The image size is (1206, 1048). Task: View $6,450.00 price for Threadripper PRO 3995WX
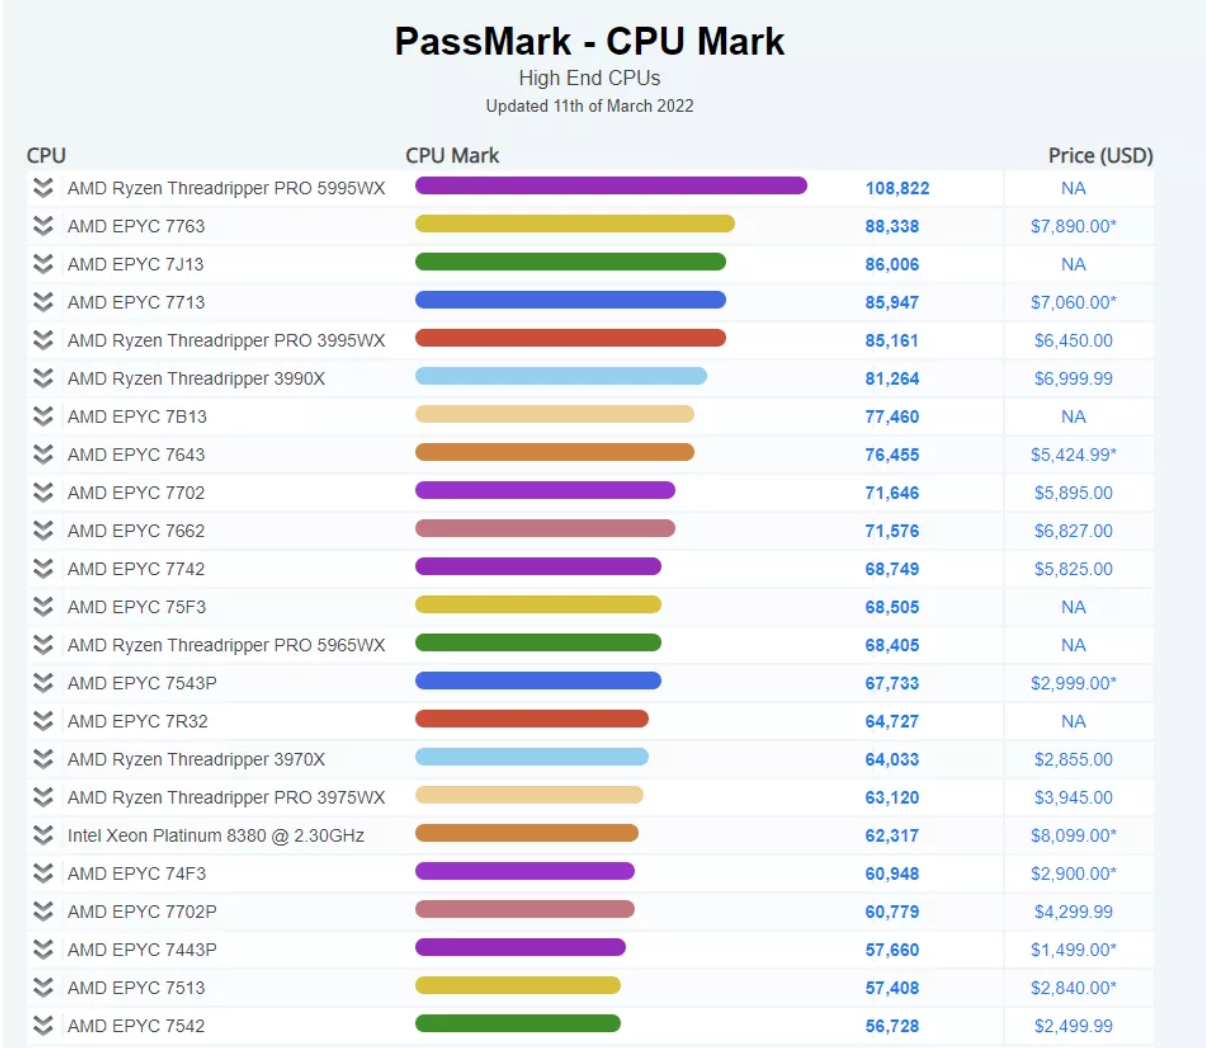click(1075, 340)
